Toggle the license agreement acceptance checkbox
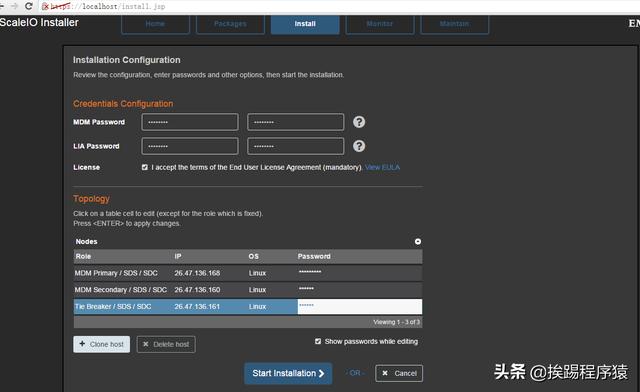Viewport: 640px width, 392px height. click(144, 167)
